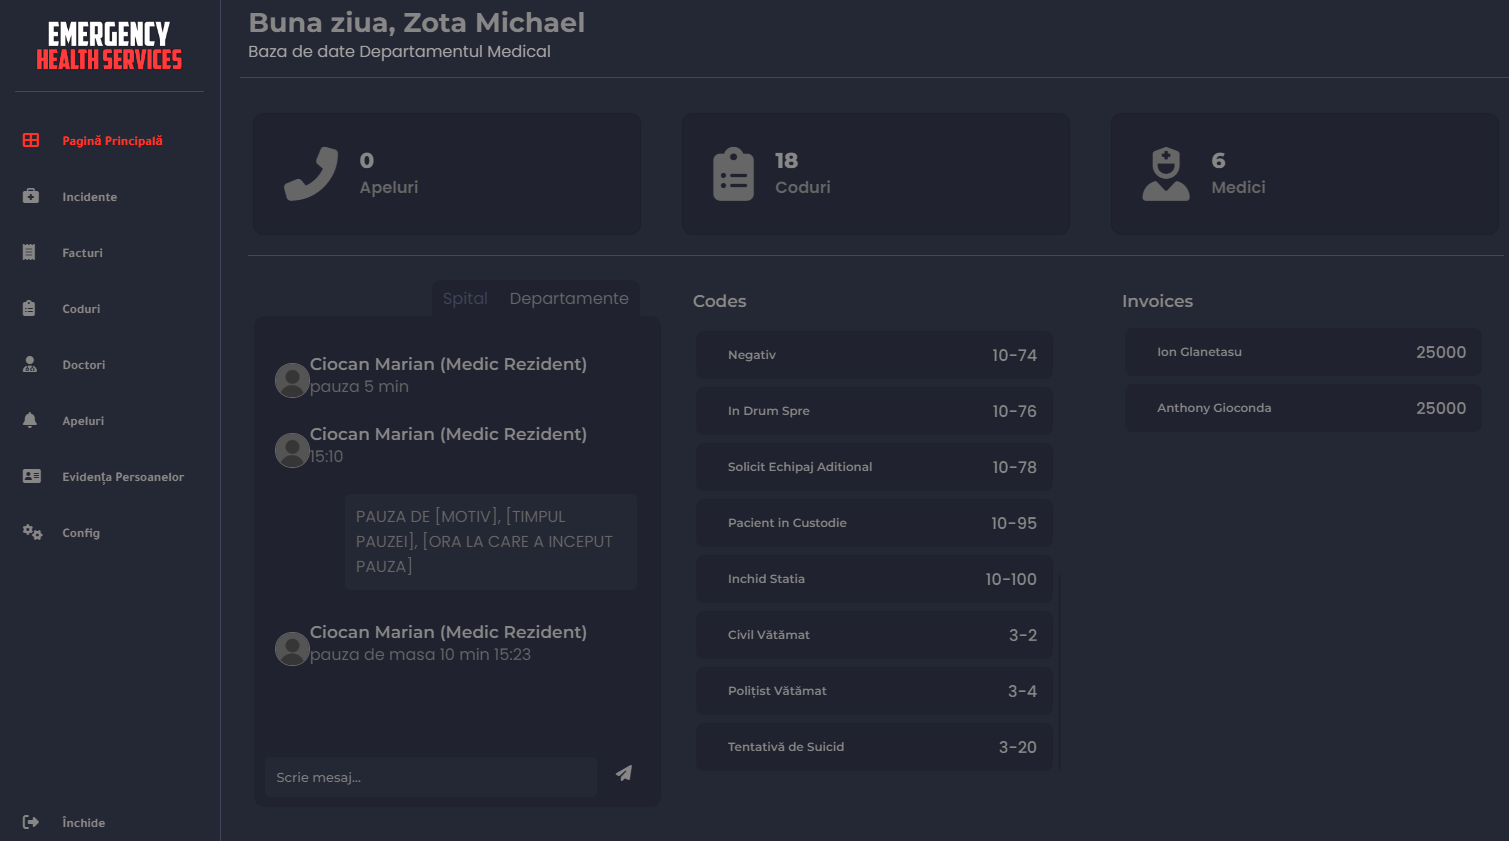Focus the Scrie mesaj input field
Viewport: 1509px width, 841px height.
431,777
